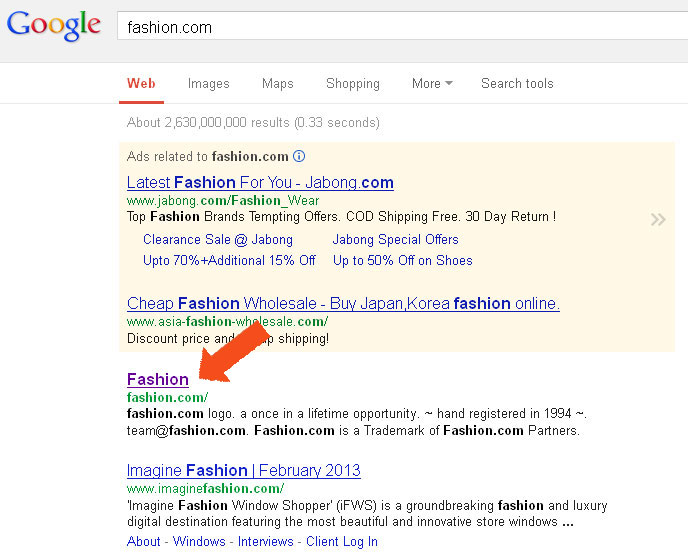The height and width of the screenshot is (559, 688).
Task: Open the Shopping tab
Action: click(x=352, y=84)
